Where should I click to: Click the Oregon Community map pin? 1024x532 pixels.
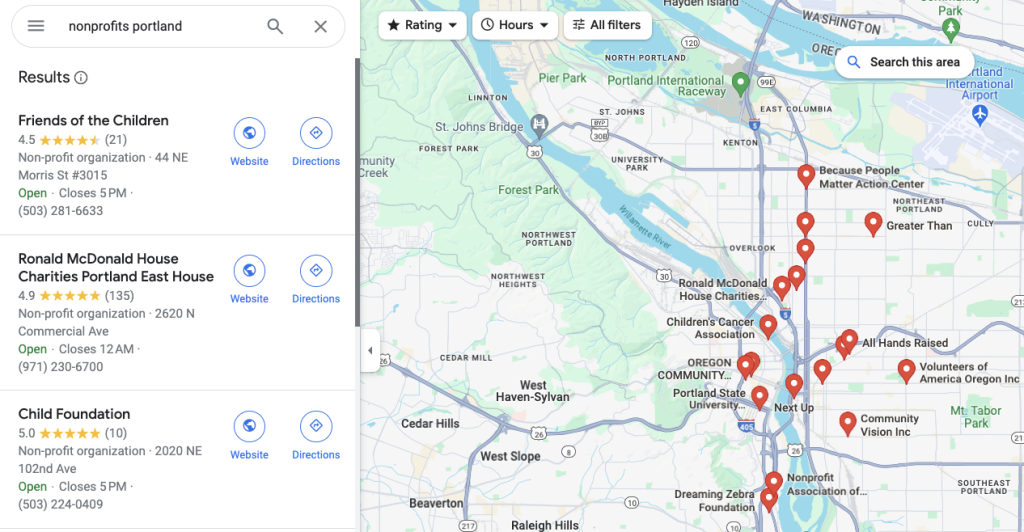coord(746,366)
